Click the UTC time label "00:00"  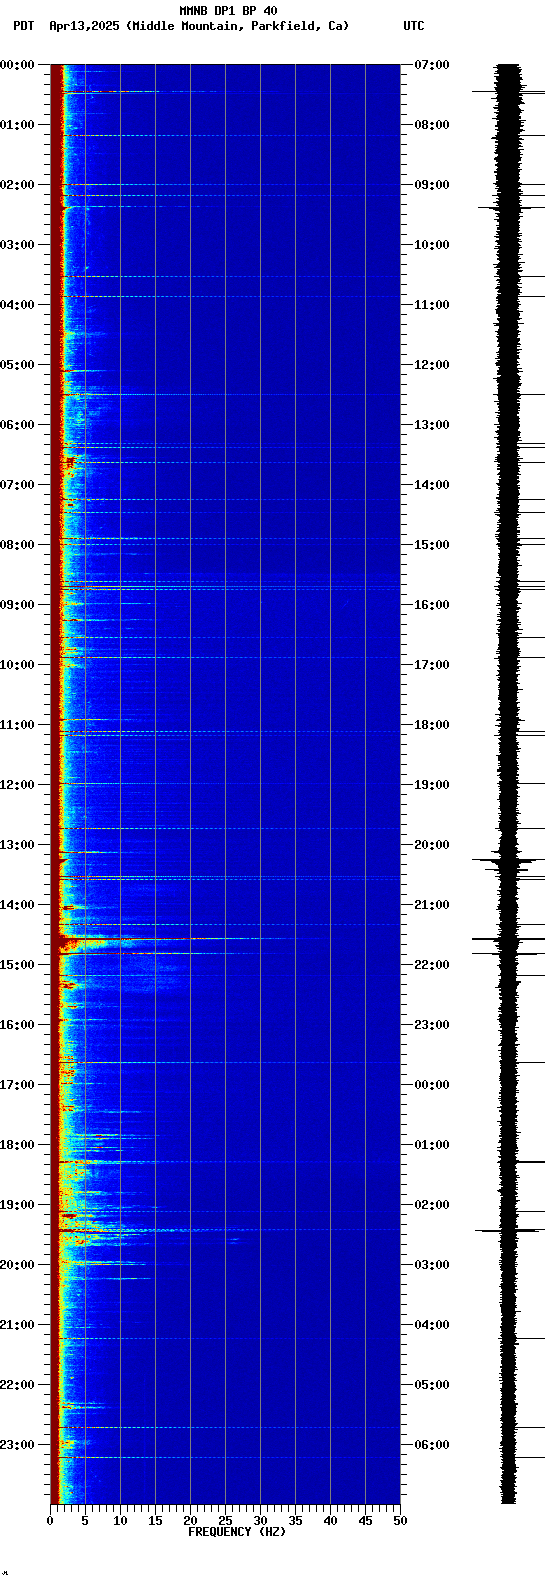click(432, 1085)
